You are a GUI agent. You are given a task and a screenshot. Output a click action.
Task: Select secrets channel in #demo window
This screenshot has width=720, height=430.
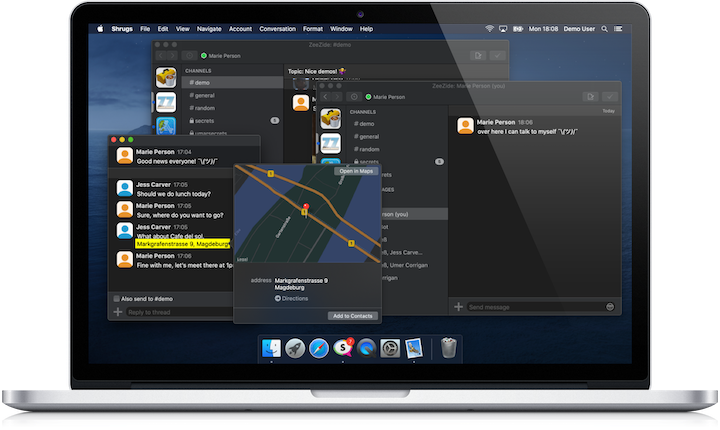tap(232, 121)
